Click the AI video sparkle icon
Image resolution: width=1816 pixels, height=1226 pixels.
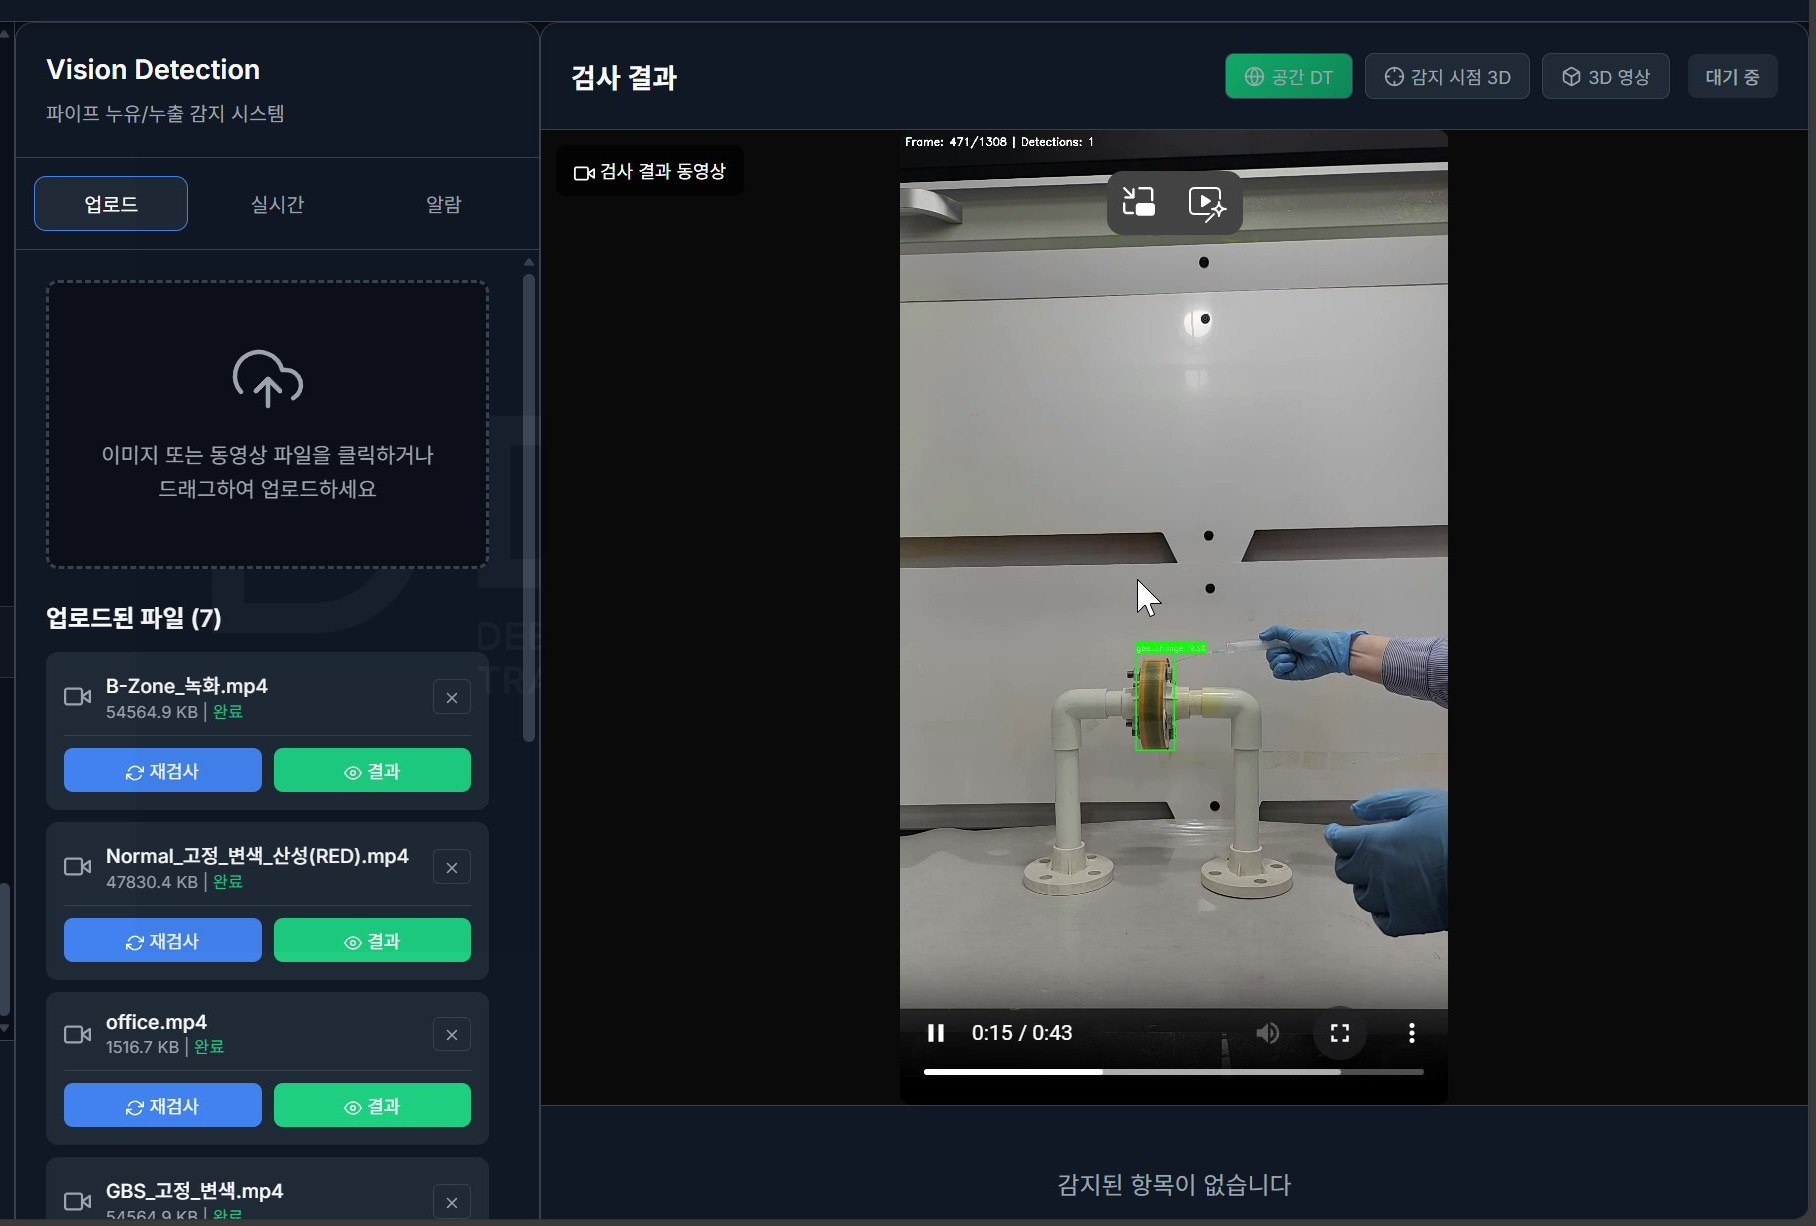pyautogui.click(x=1207, y=203)
